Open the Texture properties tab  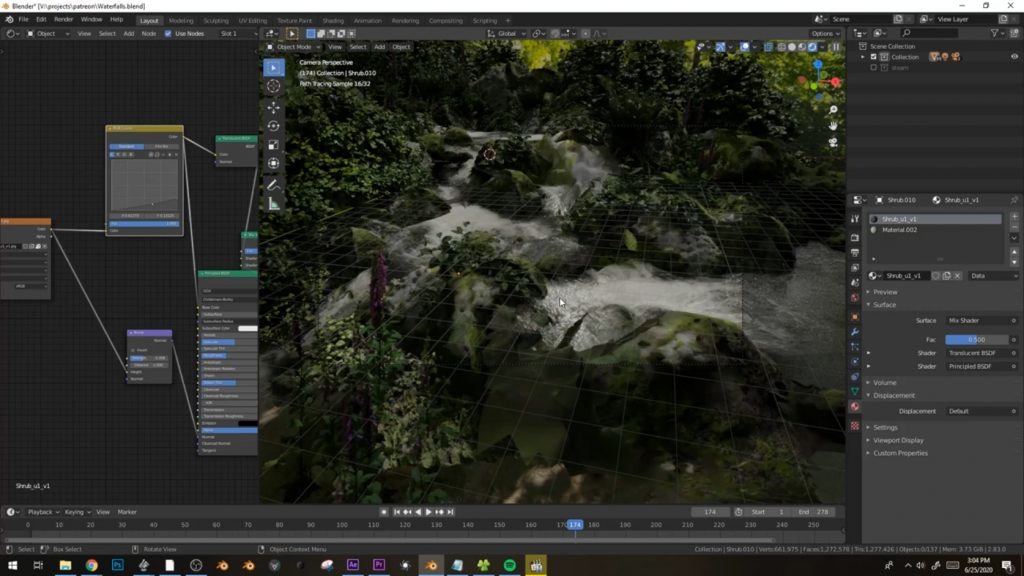[855, 426]
